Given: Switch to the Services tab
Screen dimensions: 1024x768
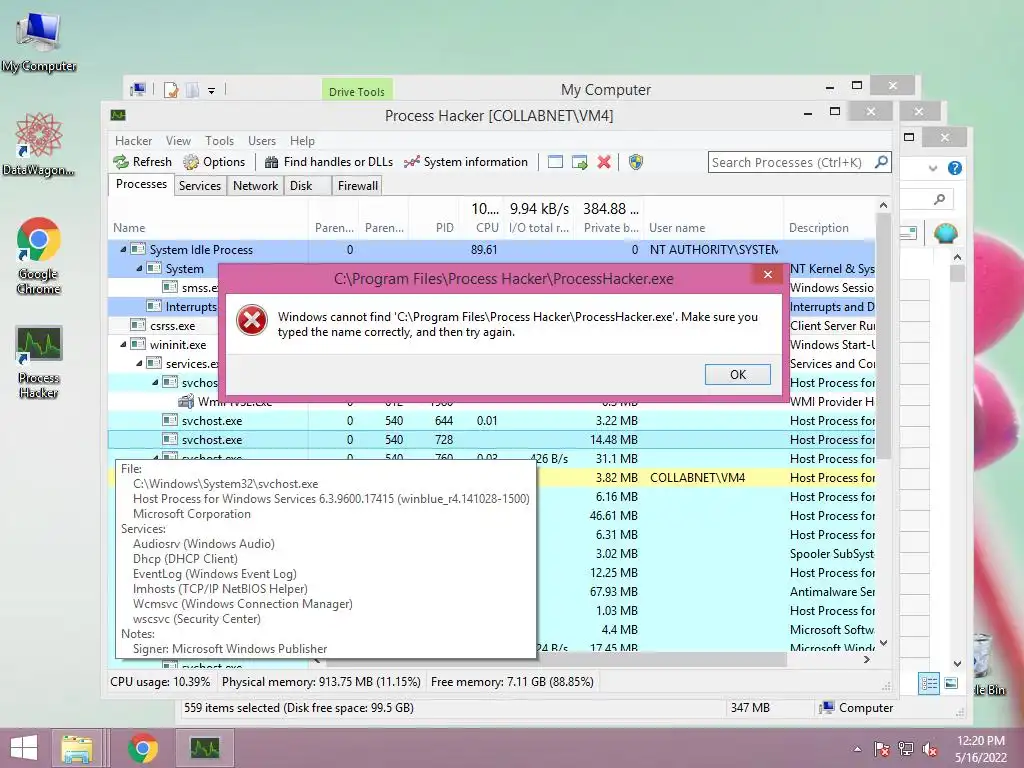Looking at the screenshot, I should 200,185.
